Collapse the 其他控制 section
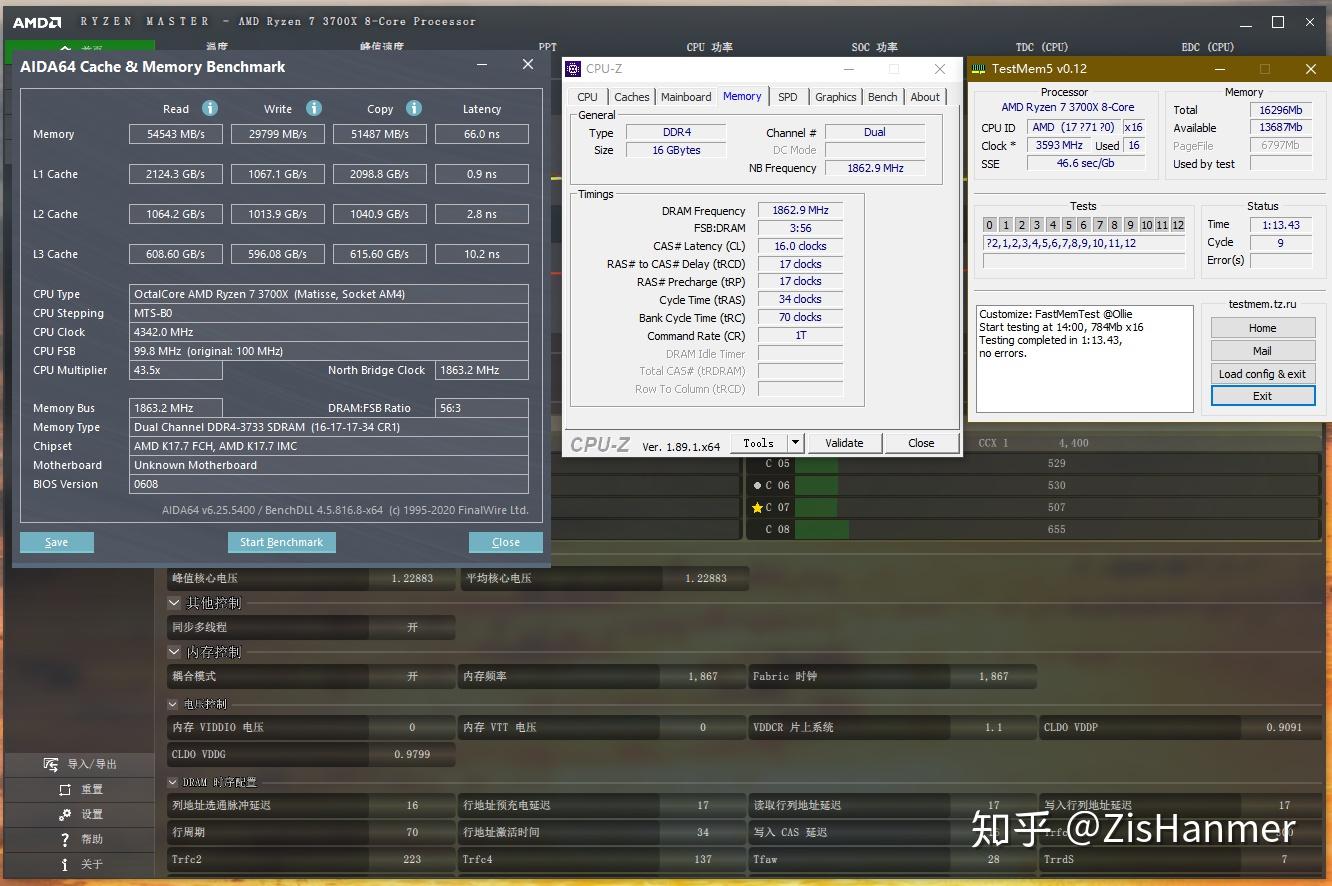The height and width of the screenshot is (886, 1332). (x=174, y=603)
